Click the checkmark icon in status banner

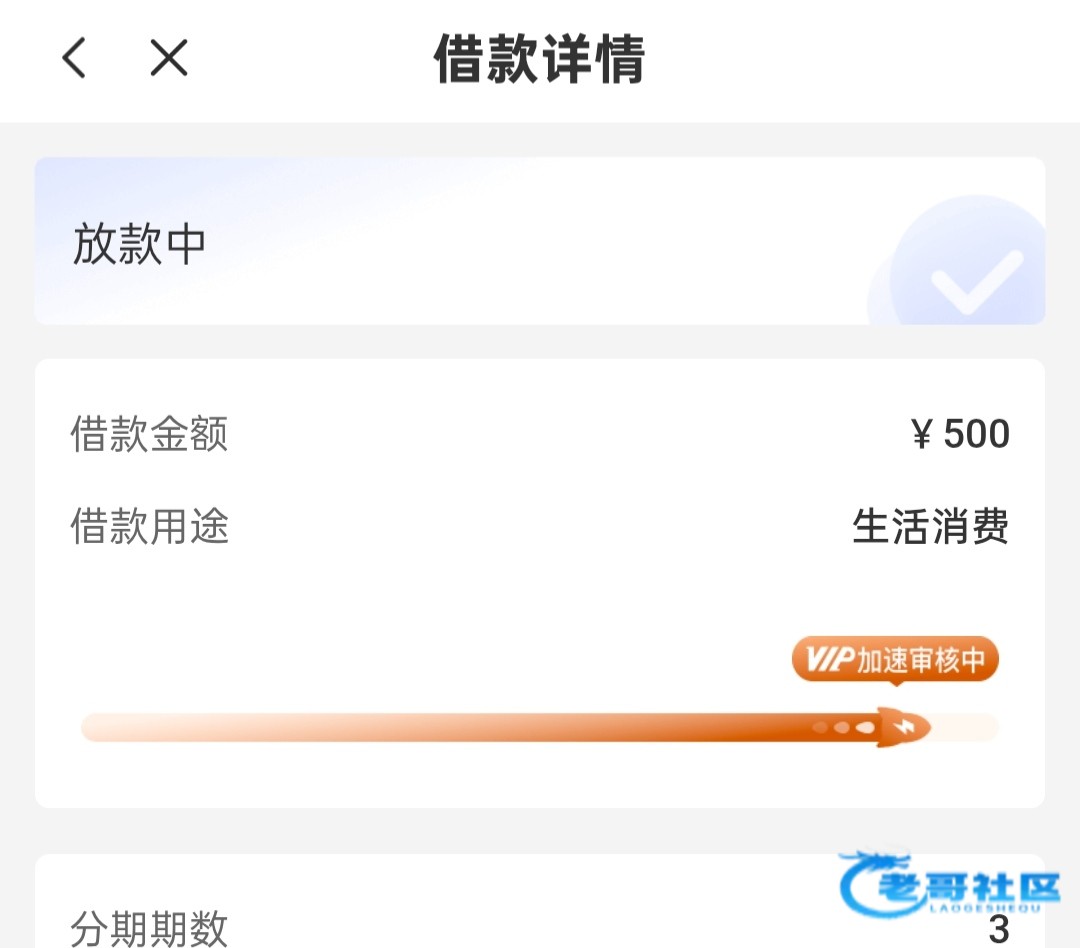[x=976, y=280]
